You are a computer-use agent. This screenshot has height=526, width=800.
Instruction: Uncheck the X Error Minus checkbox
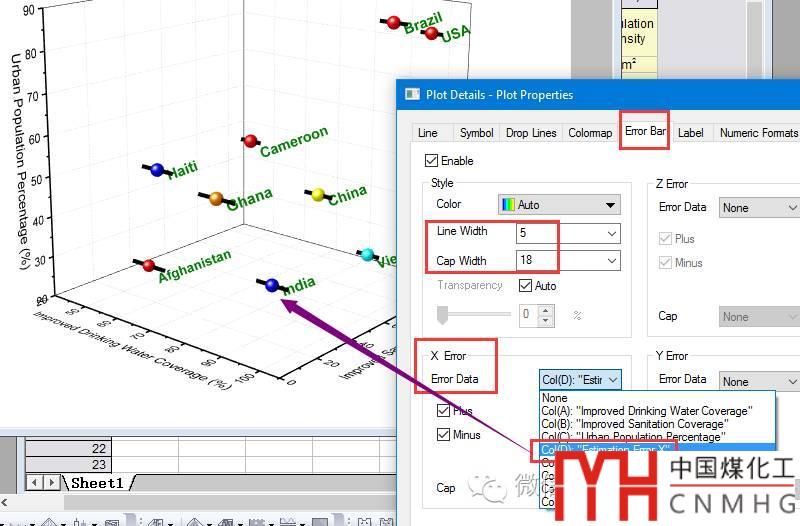(444, 435)
